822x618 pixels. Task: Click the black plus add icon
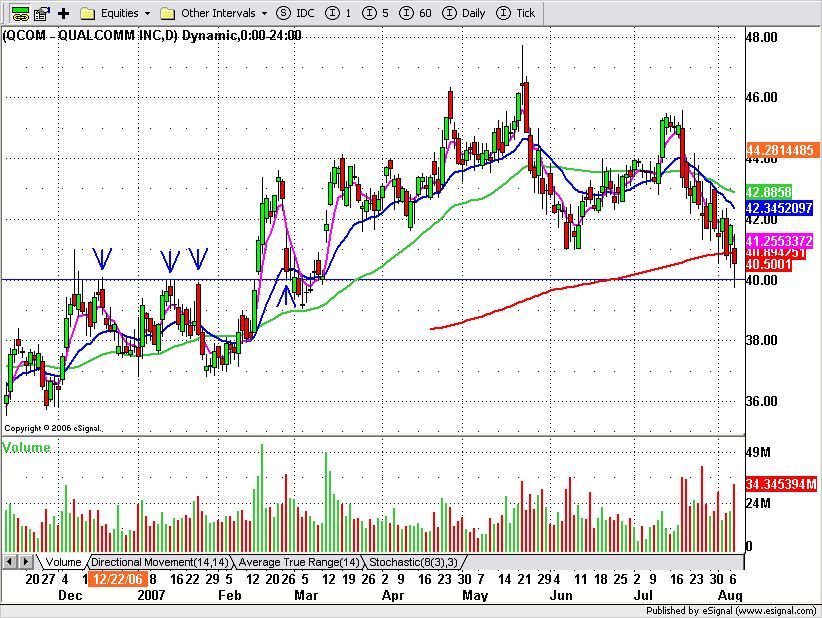click(x=63, y=13)
